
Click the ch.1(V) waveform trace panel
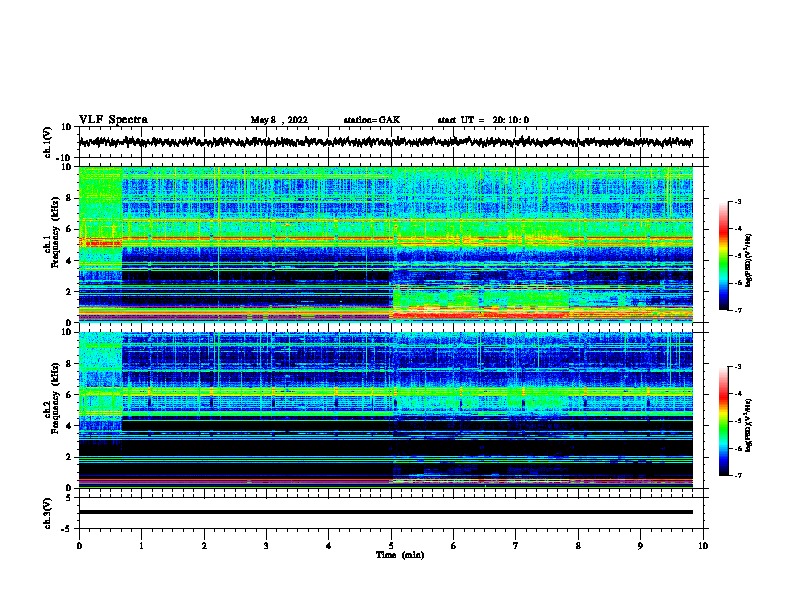(x=393, y=142)
